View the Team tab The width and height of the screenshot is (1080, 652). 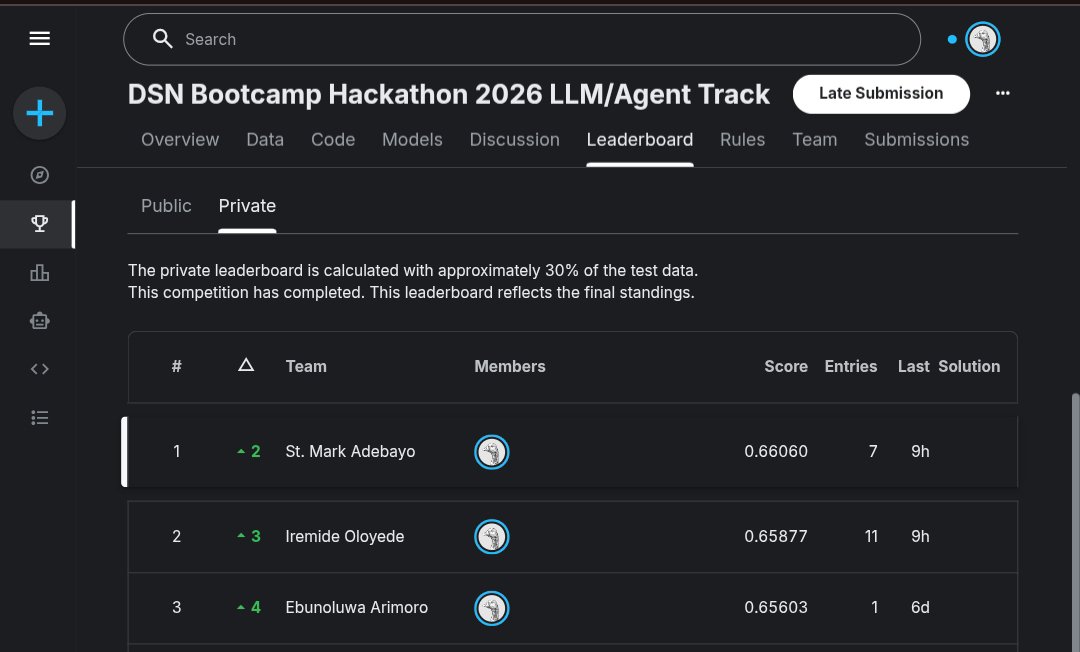coord(814,140)
